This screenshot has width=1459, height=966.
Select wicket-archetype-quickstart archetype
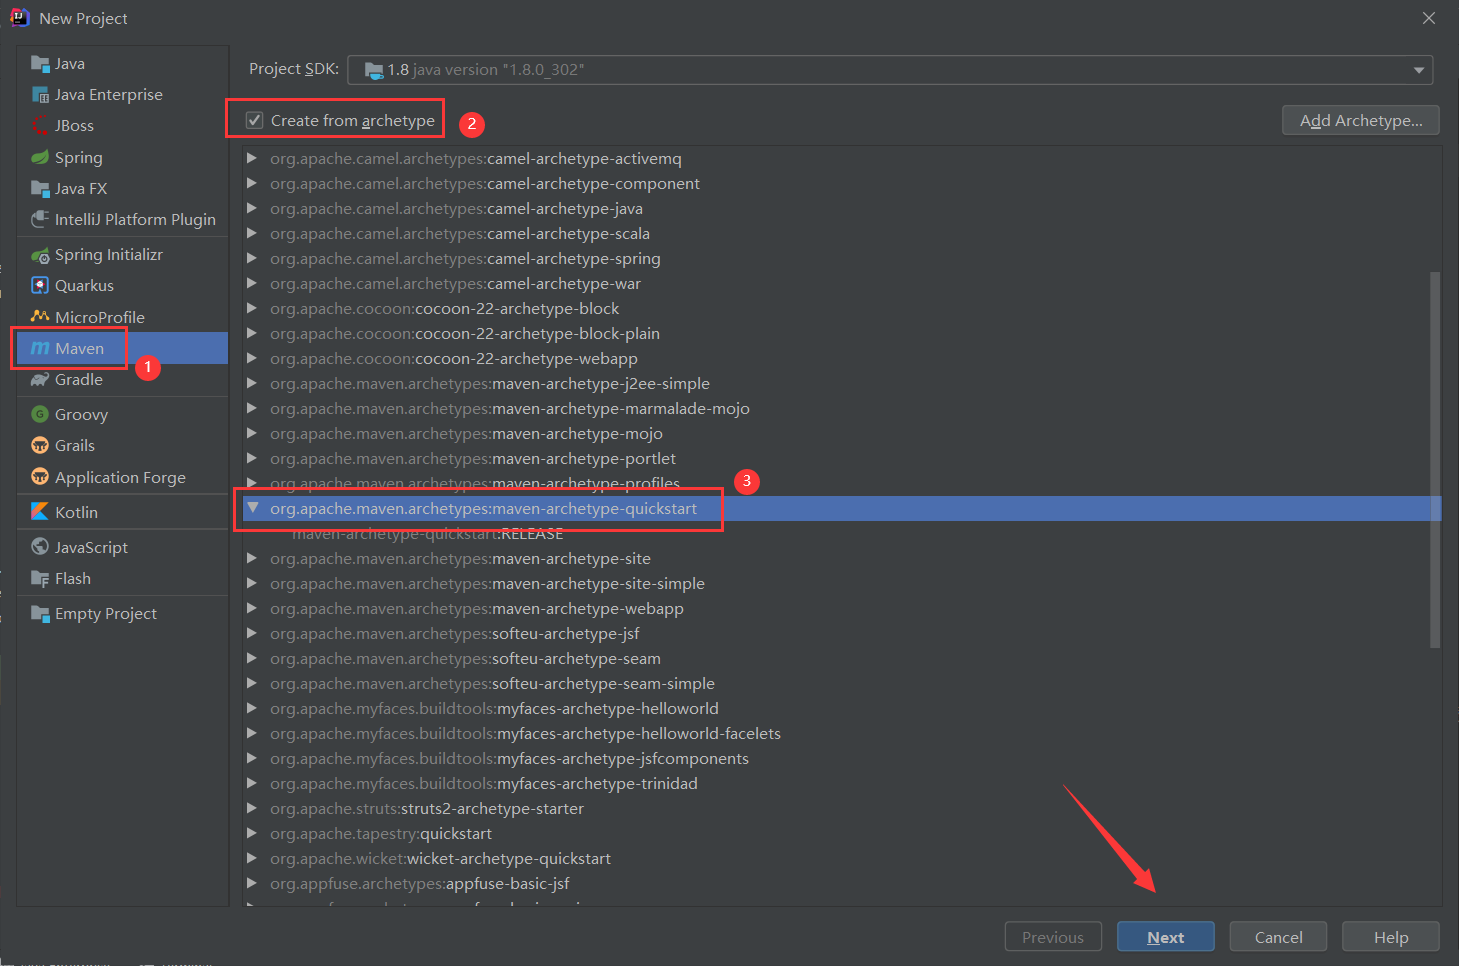pyautogui.click(x=842, y=858)
